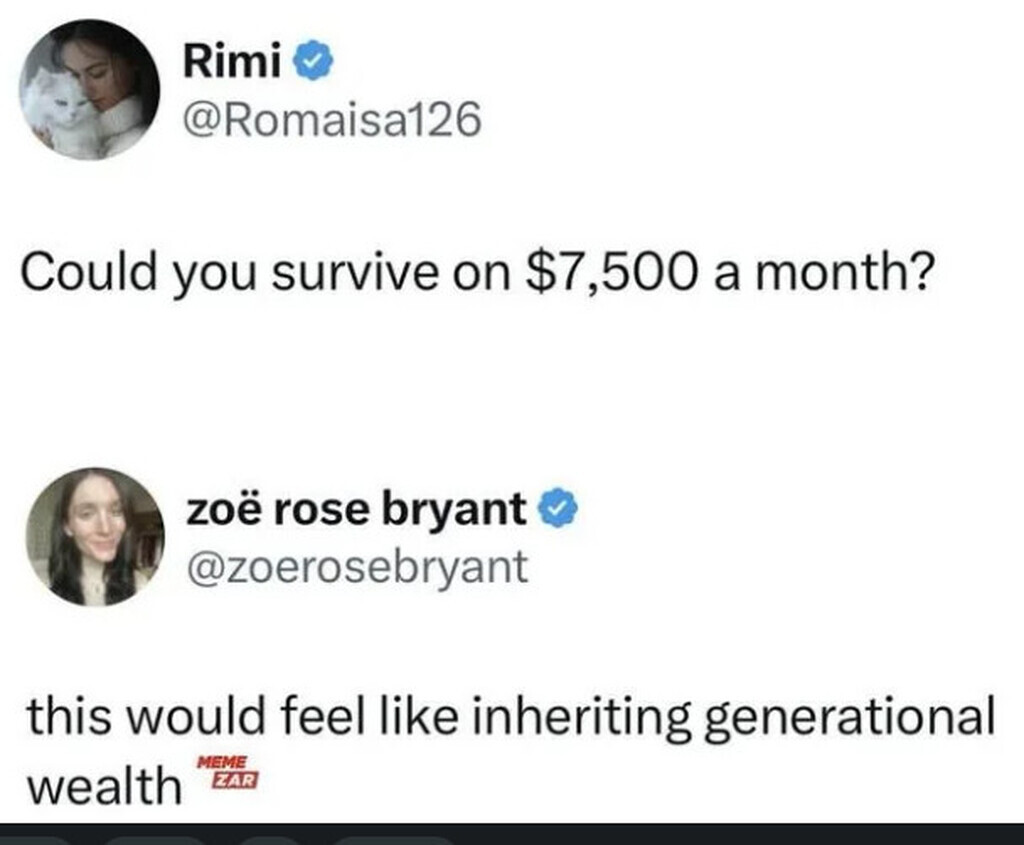Click the Rimi display name
Screen dimensions: 1024x845
232,62
